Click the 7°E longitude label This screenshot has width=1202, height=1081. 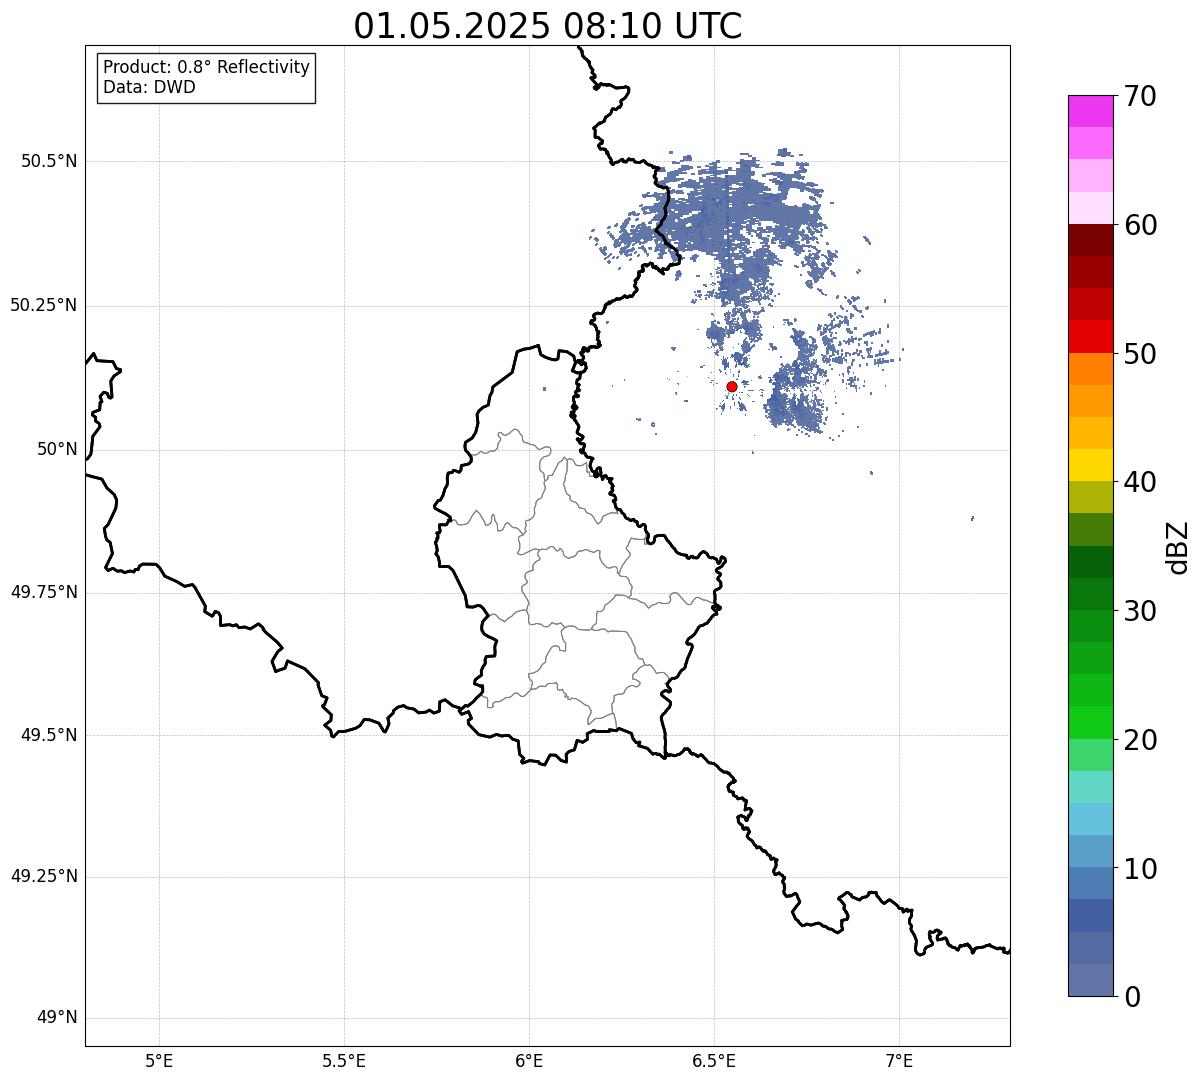[x=899, y=1060]
